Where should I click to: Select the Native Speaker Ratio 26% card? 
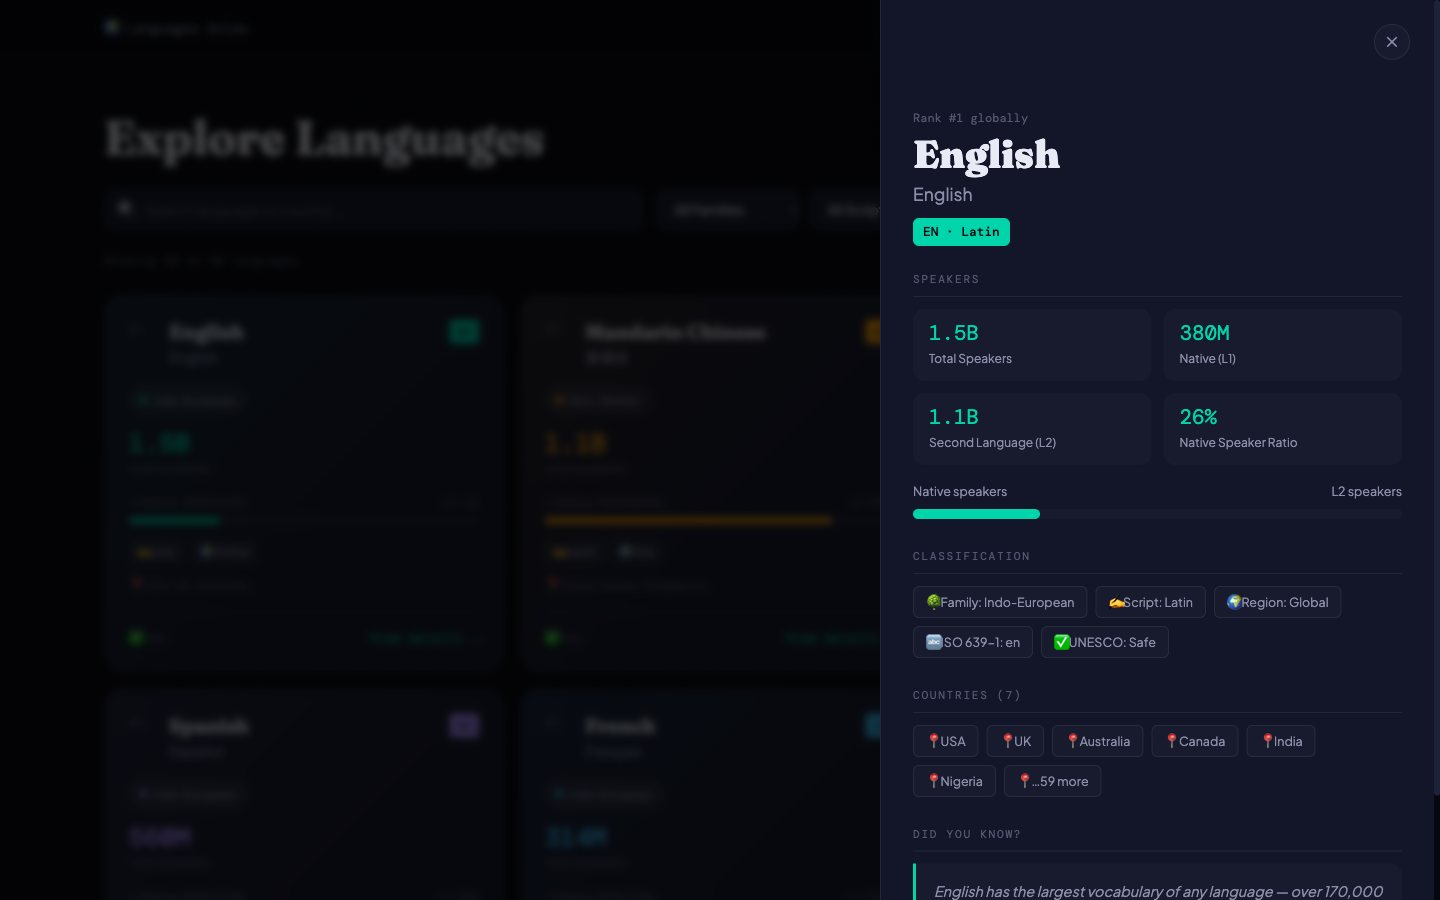point(1282,429)
